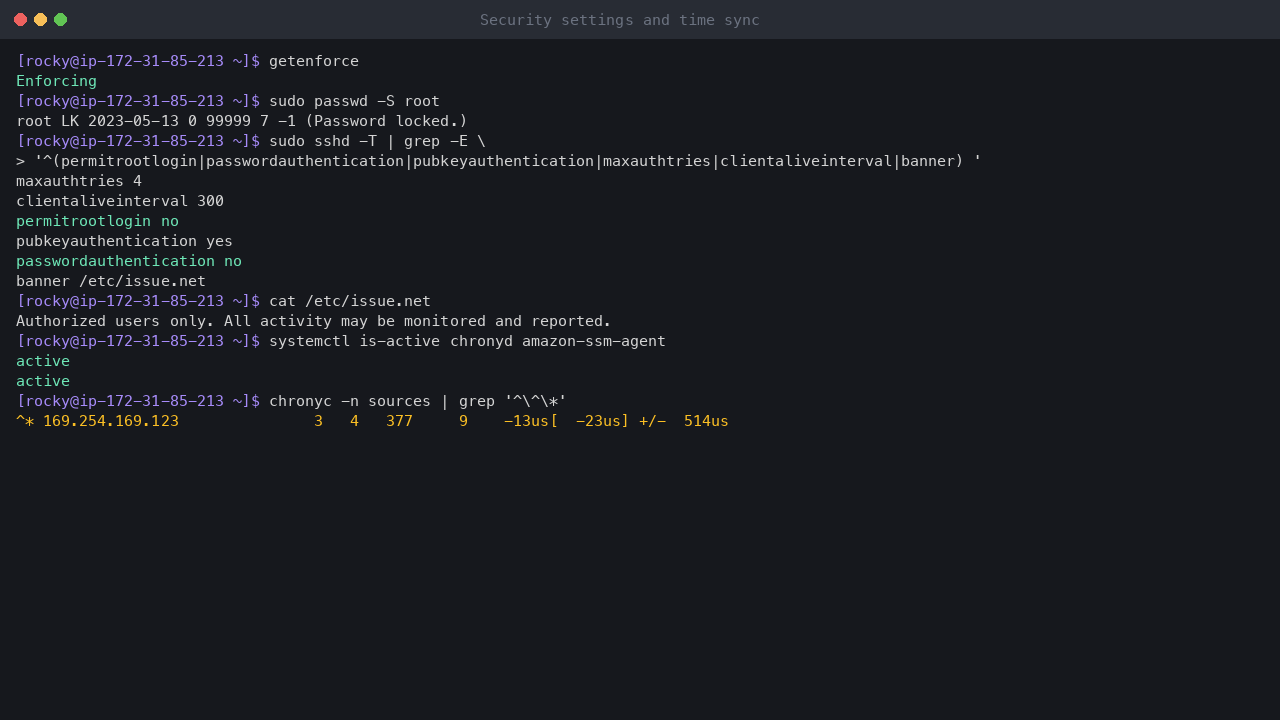Screen dimensions: 1280x720
Task: Select the 'clientaliveinterval 300' line
Action: pos(120,201)
